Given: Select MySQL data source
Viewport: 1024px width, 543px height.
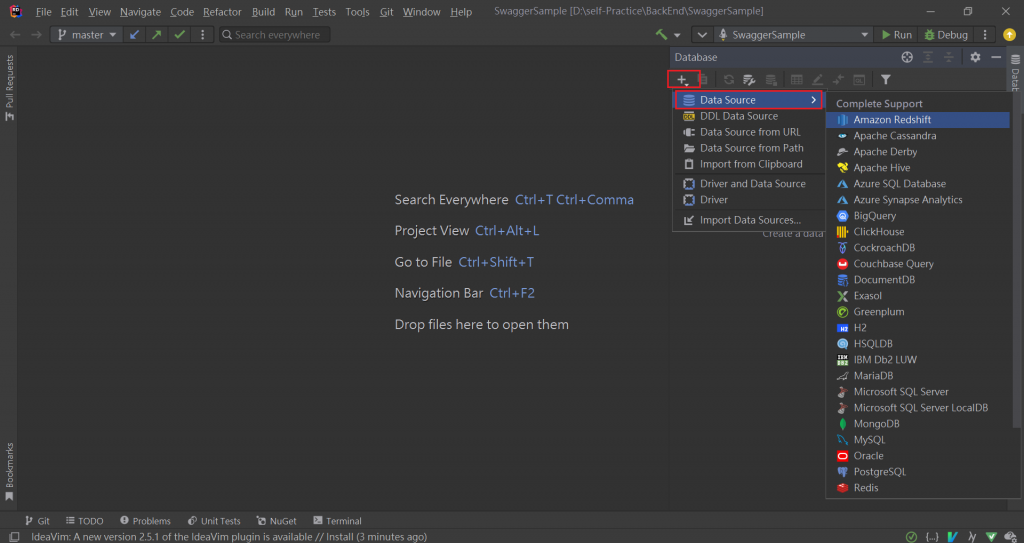Looking at the screenshot, I should click(x=918, y=440).
